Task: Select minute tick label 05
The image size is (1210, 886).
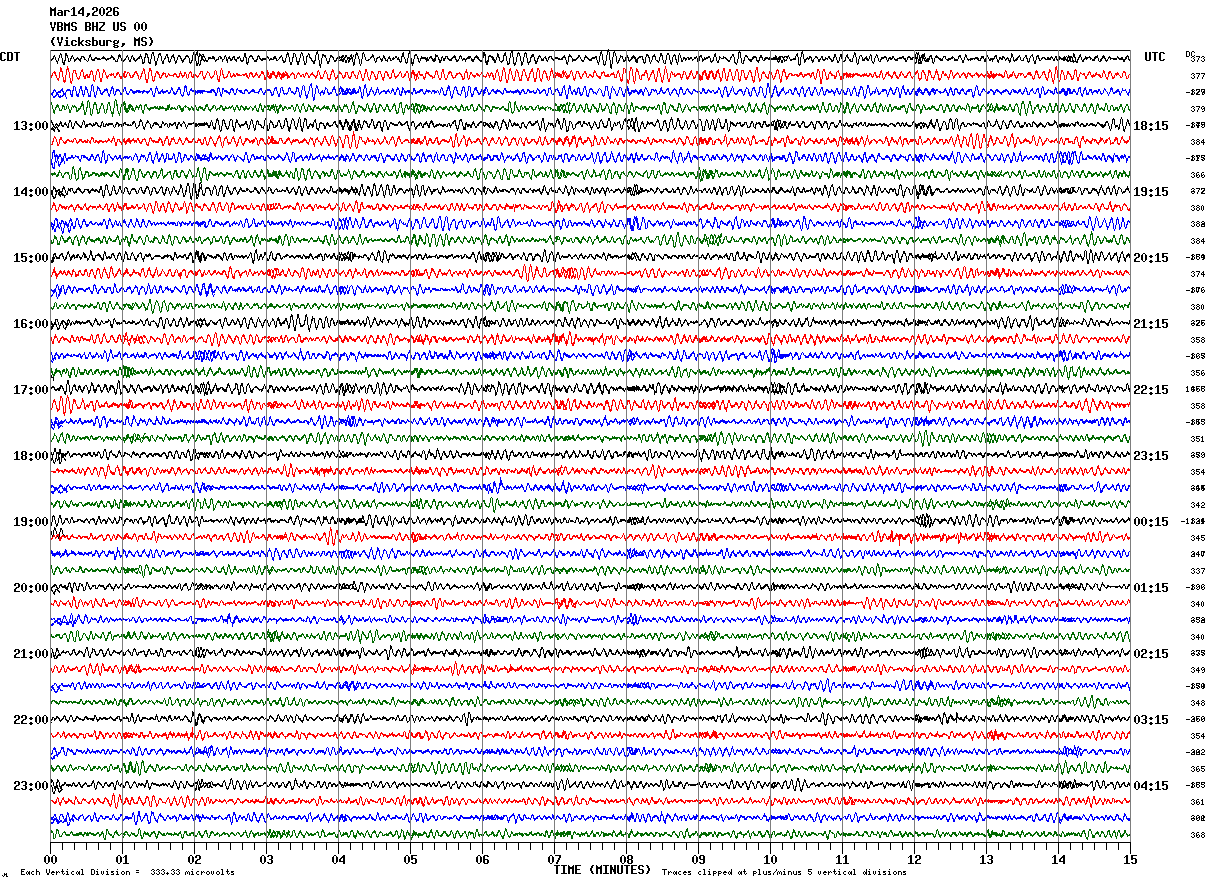Action: (410, 859)
